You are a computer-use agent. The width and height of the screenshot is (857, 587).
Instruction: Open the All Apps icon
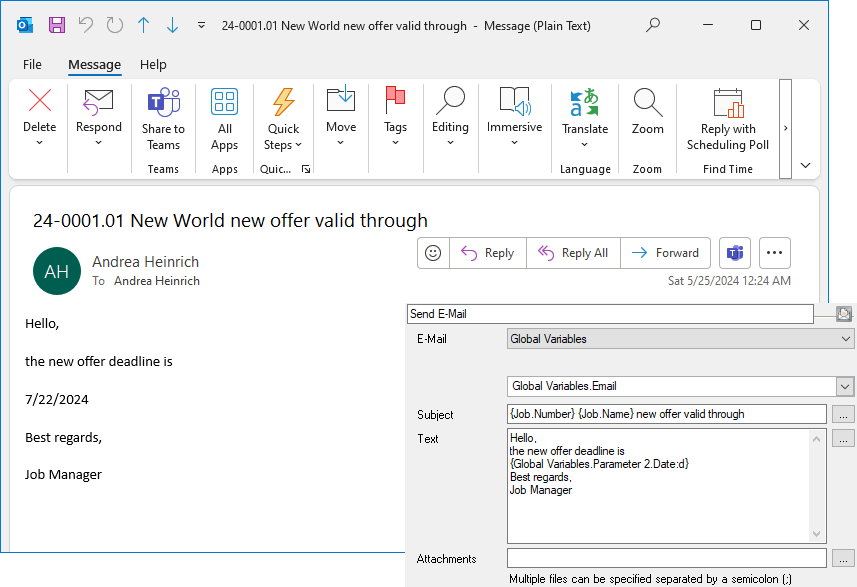tap(224, 102)
